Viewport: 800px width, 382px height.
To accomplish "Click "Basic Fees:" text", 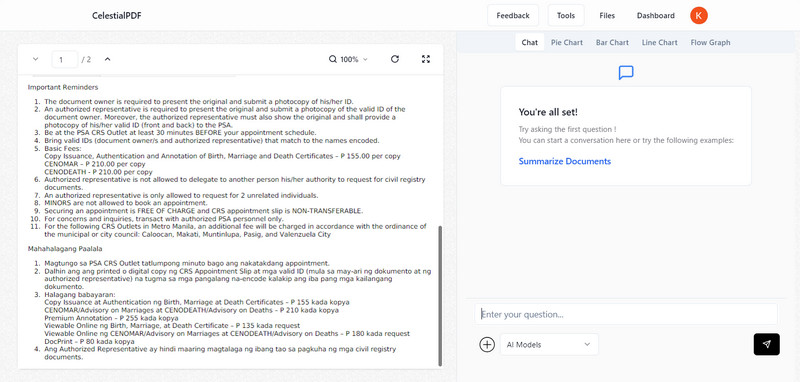I will tap(63, 148).
